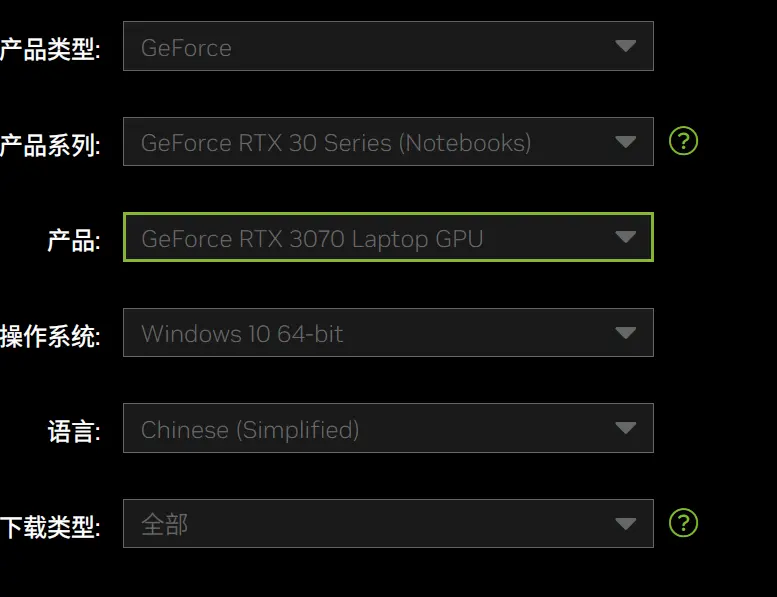
Task: Click the 产品类型 label
Action: (50, 49)
